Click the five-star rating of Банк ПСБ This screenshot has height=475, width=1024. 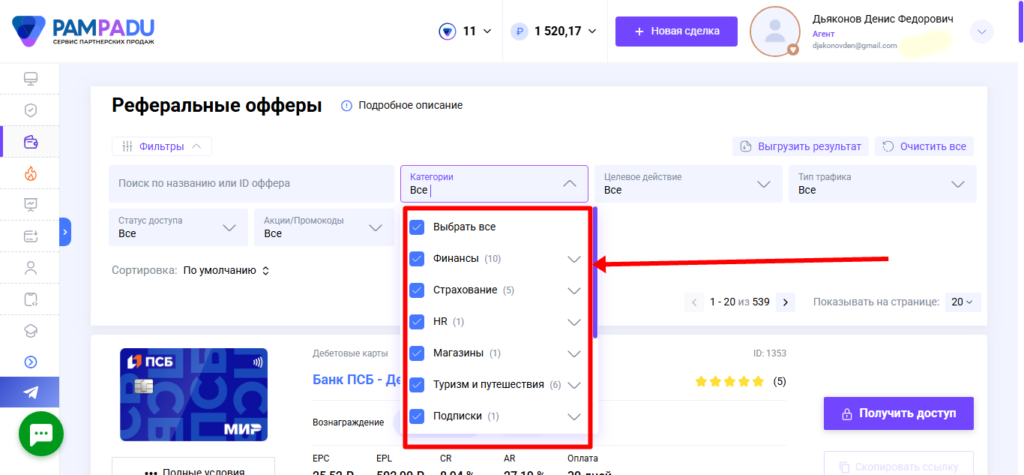pyautogui.click(x=729, y=381)
